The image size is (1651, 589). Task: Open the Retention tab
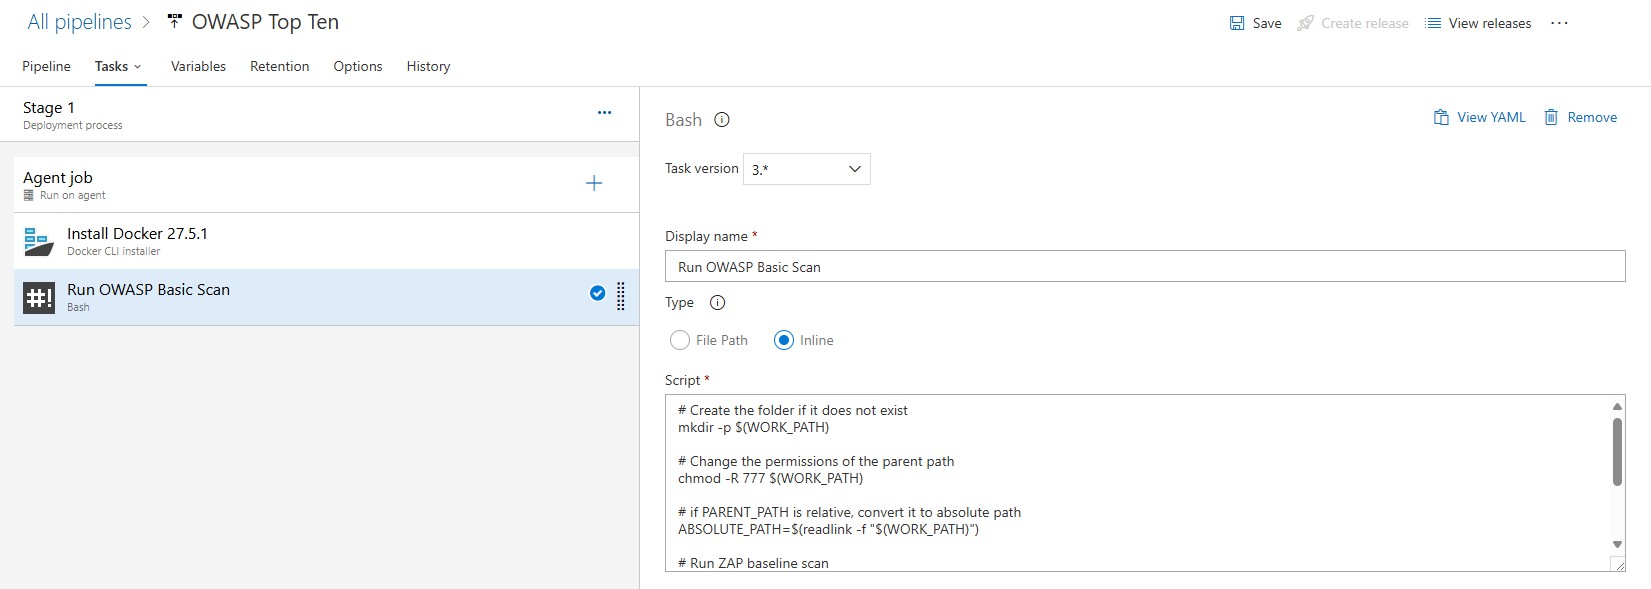point(279,66)
